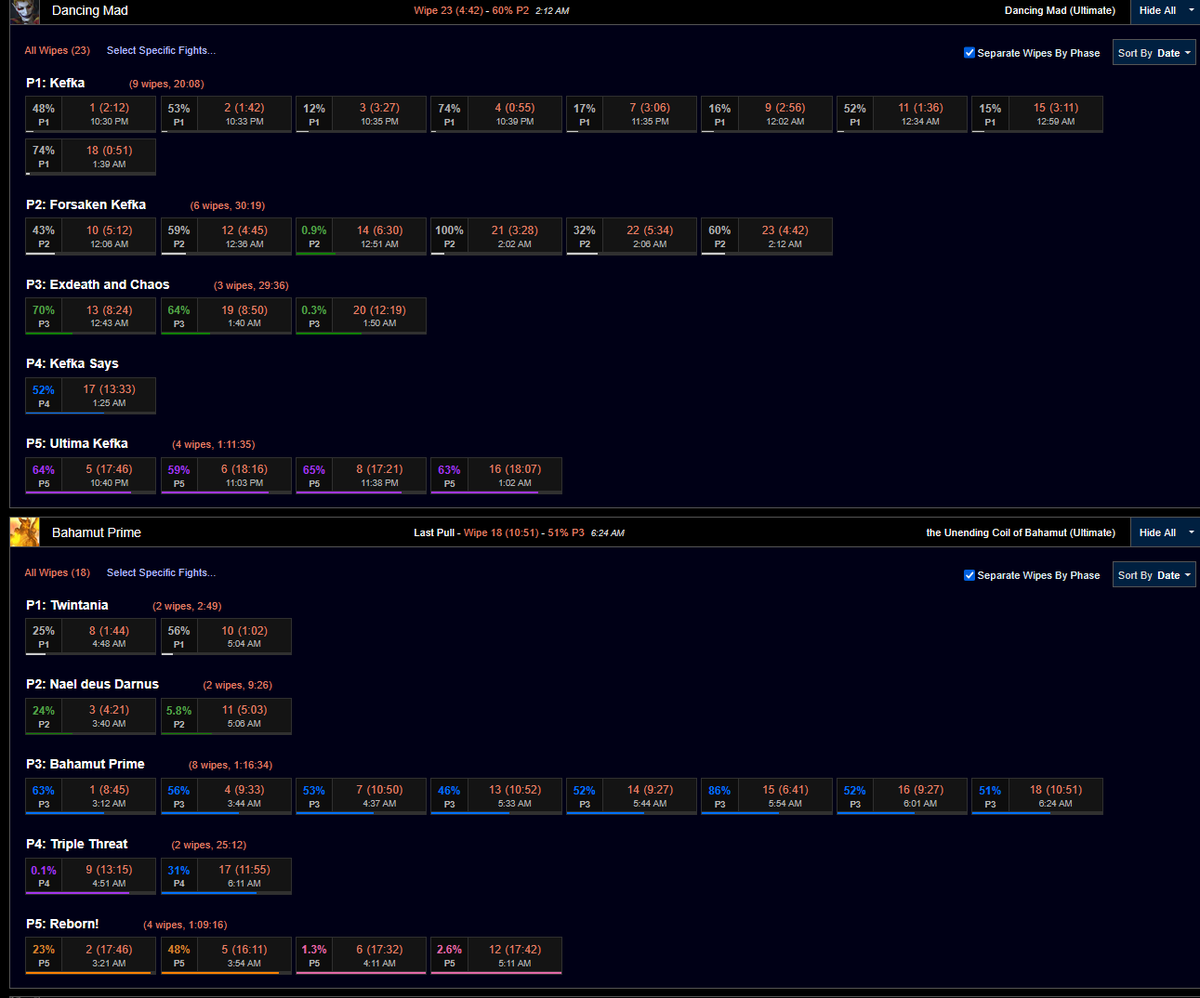Uncheck Separate Wipes By Phase for Bahamut Prime

click(x=969, y=575)
